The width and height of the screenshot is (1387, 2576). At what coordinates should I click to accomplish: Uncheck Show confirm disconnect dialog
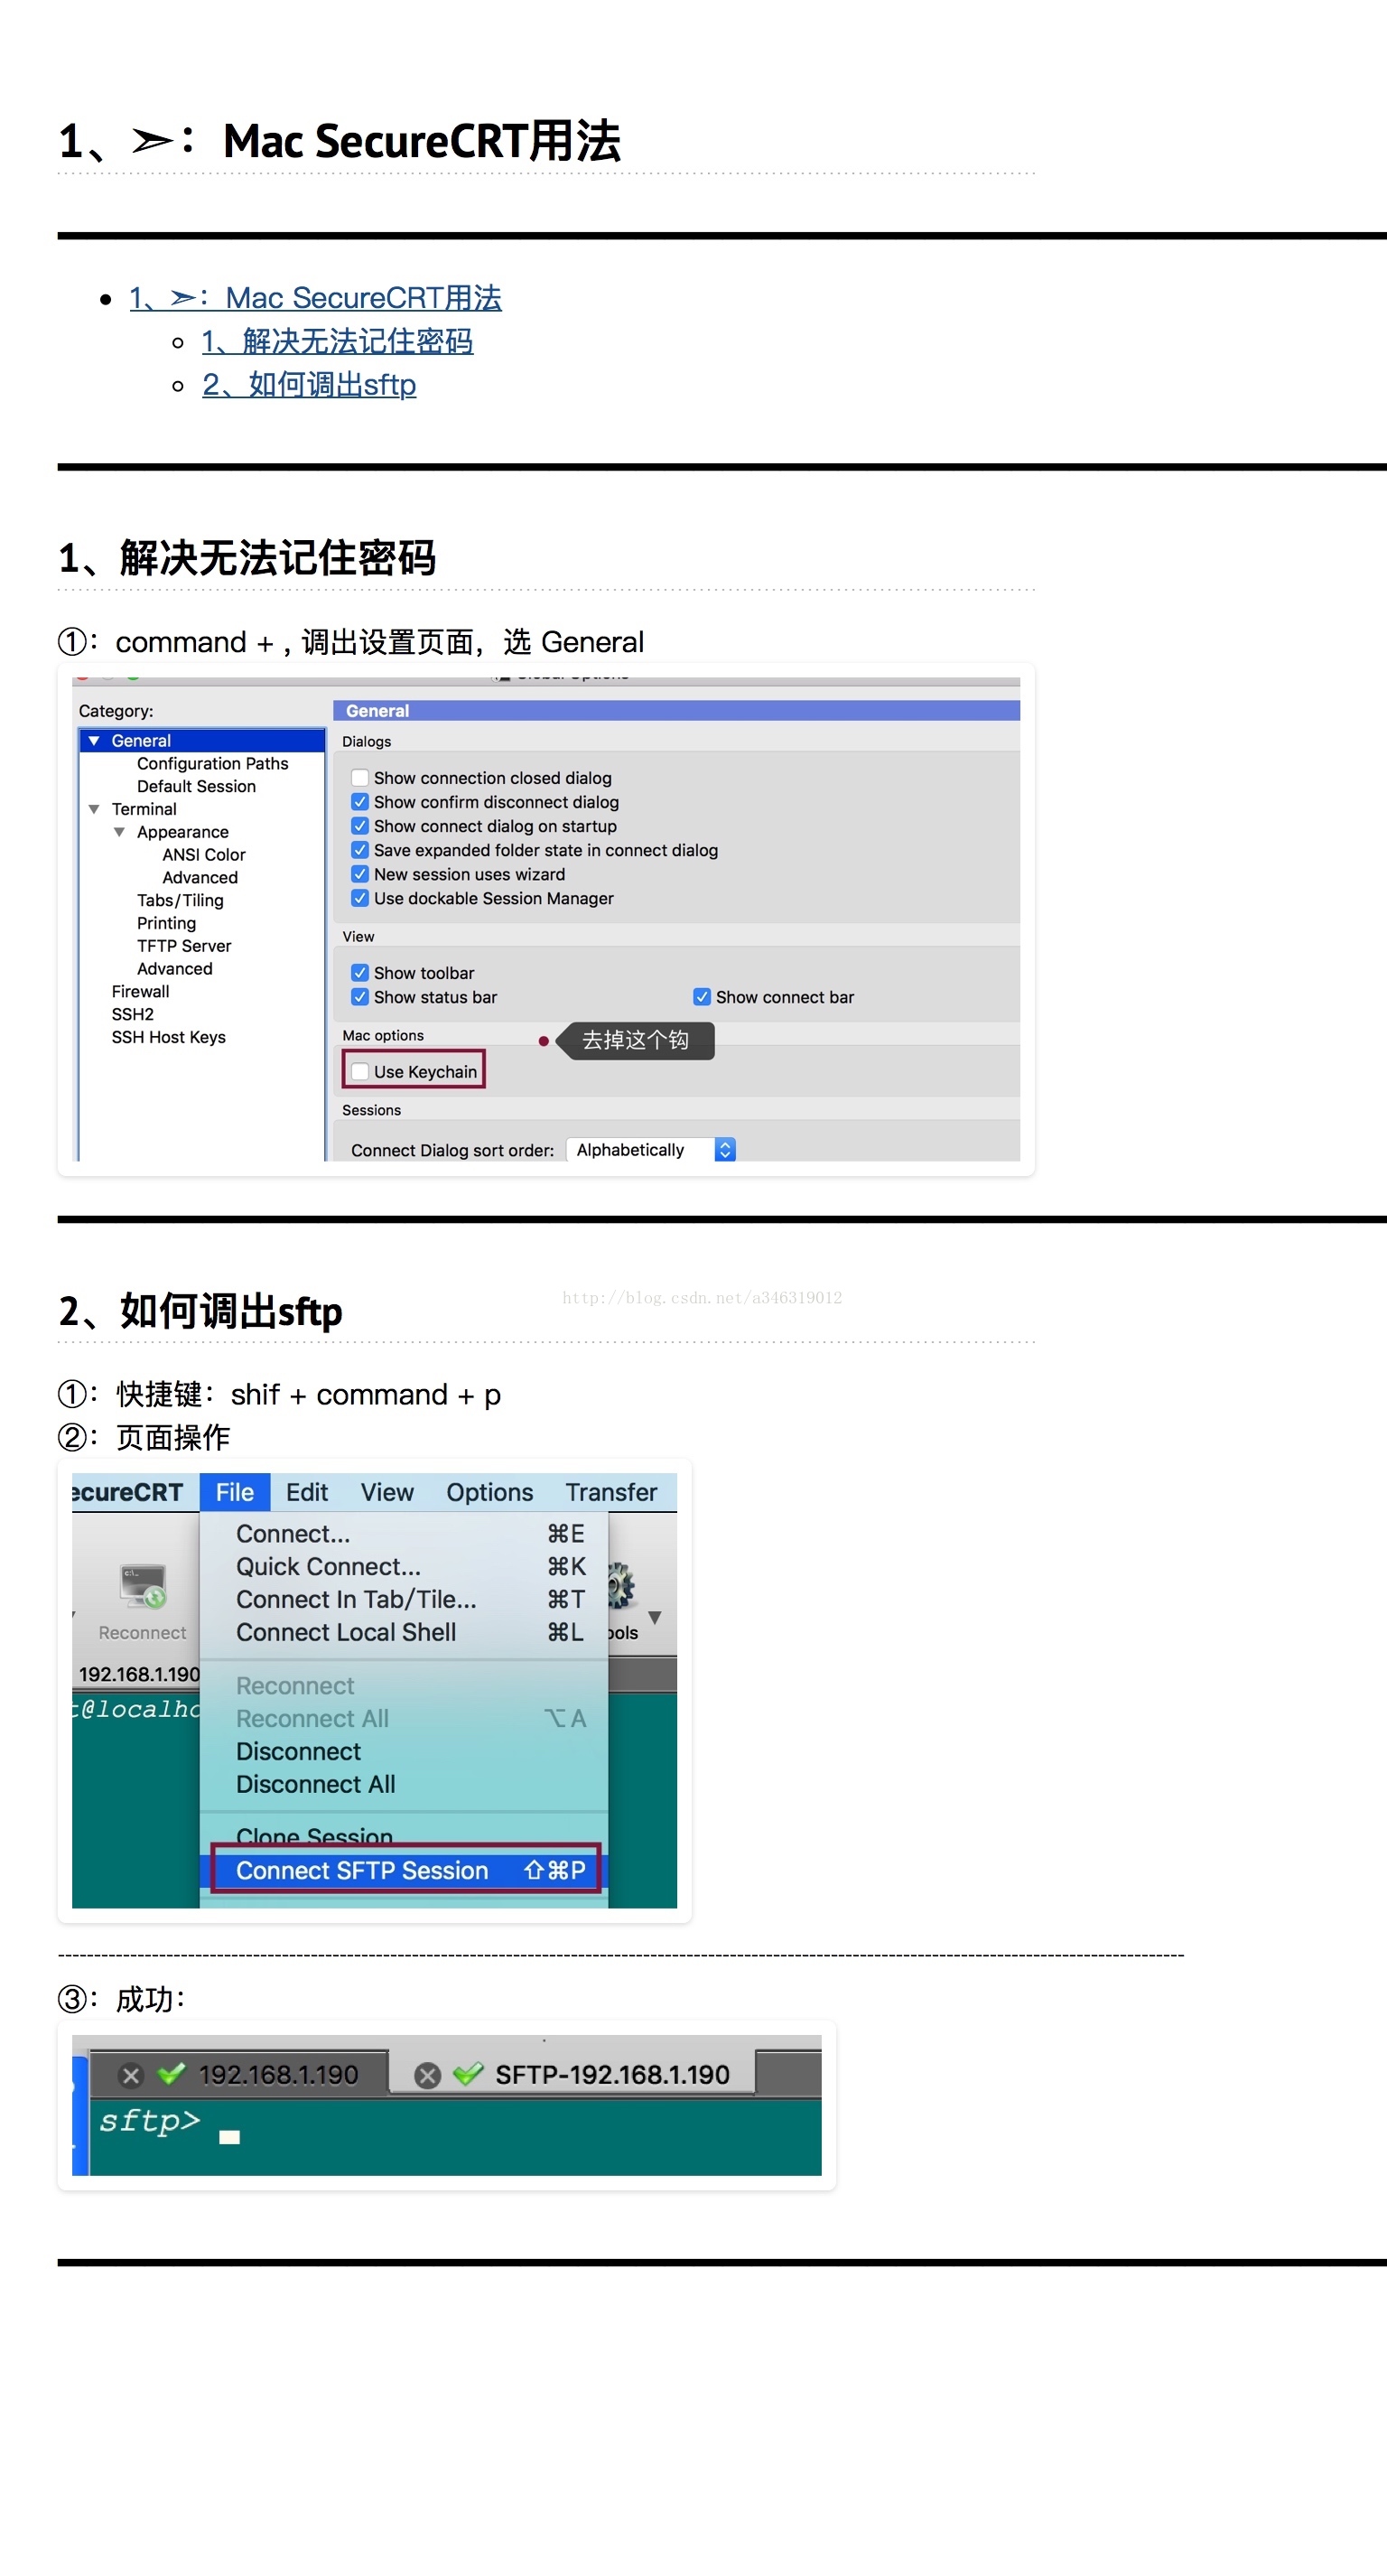pyautogui.click(x=360, y=802)
